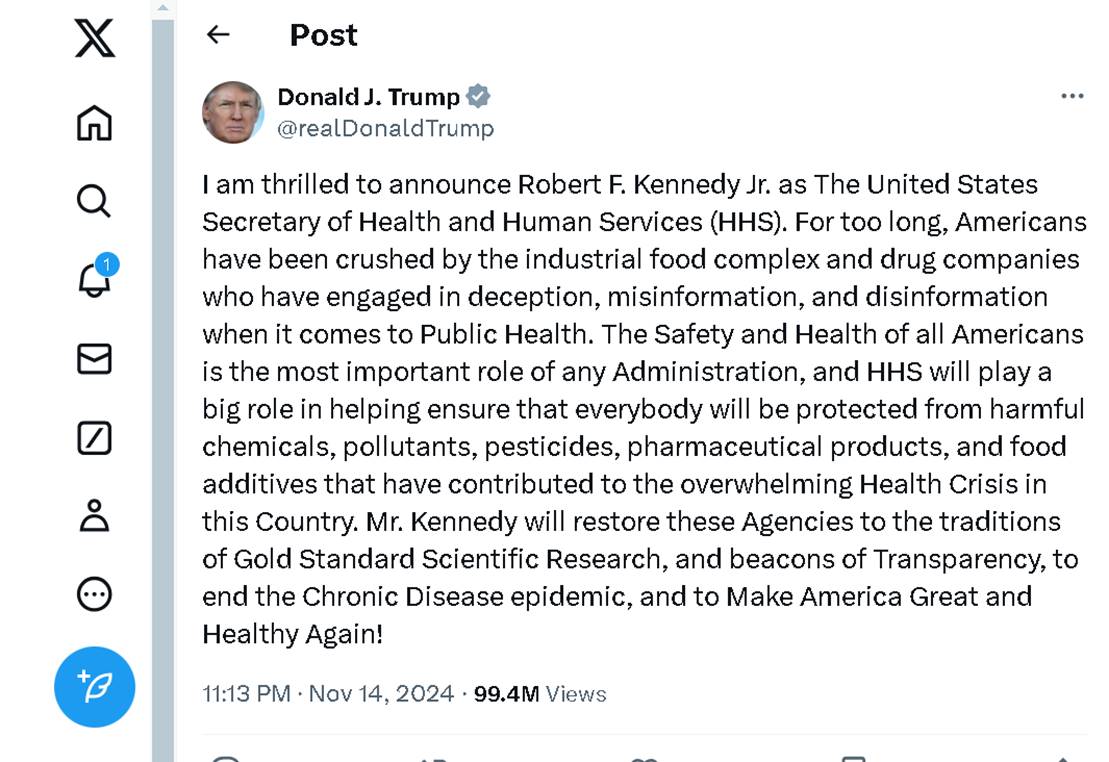
Task: Click the X logo in the sidebar
Action: click(94, 38)
